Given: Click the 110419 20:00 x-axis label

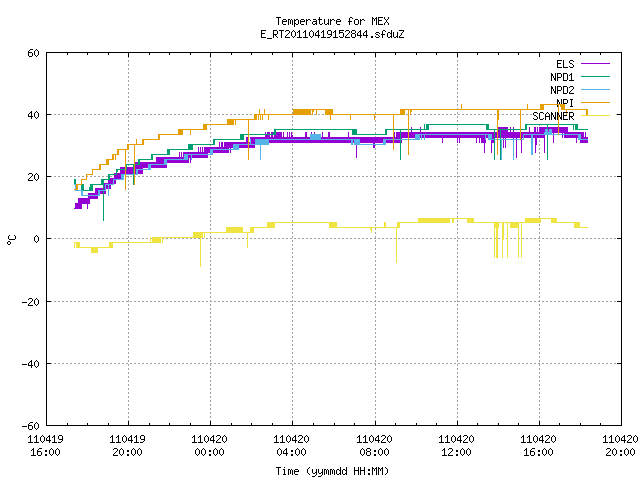Looking at the screenshot, I should click(x=127, y=446).
